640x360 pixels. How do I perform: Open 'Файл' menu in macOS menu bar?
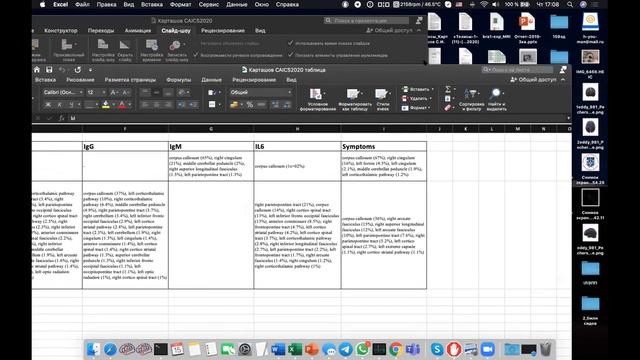coord(82,4)
